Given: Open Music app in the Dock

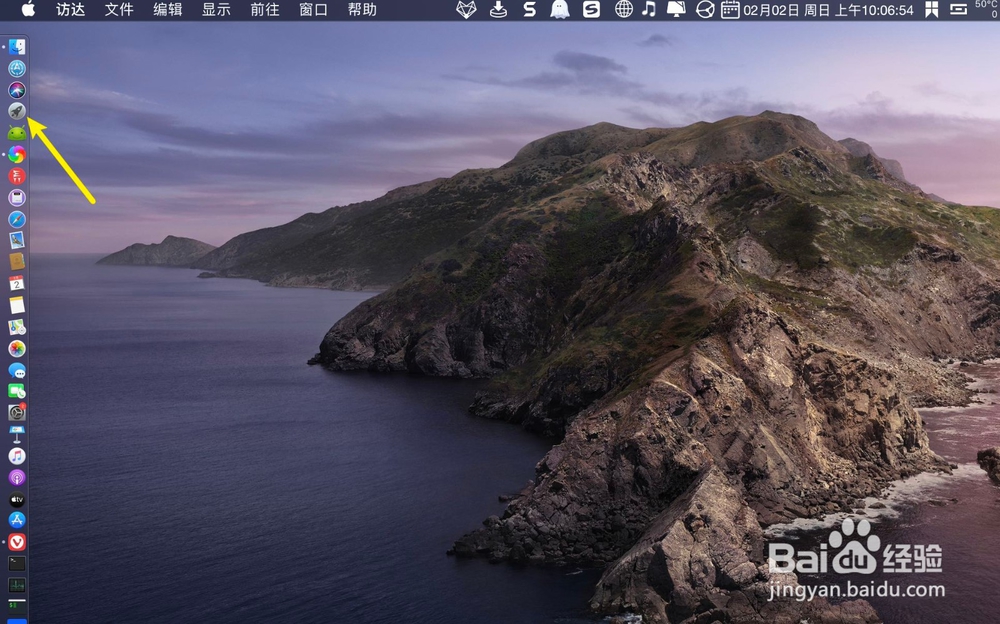Looking at the screenshot, I should point(17,456).
